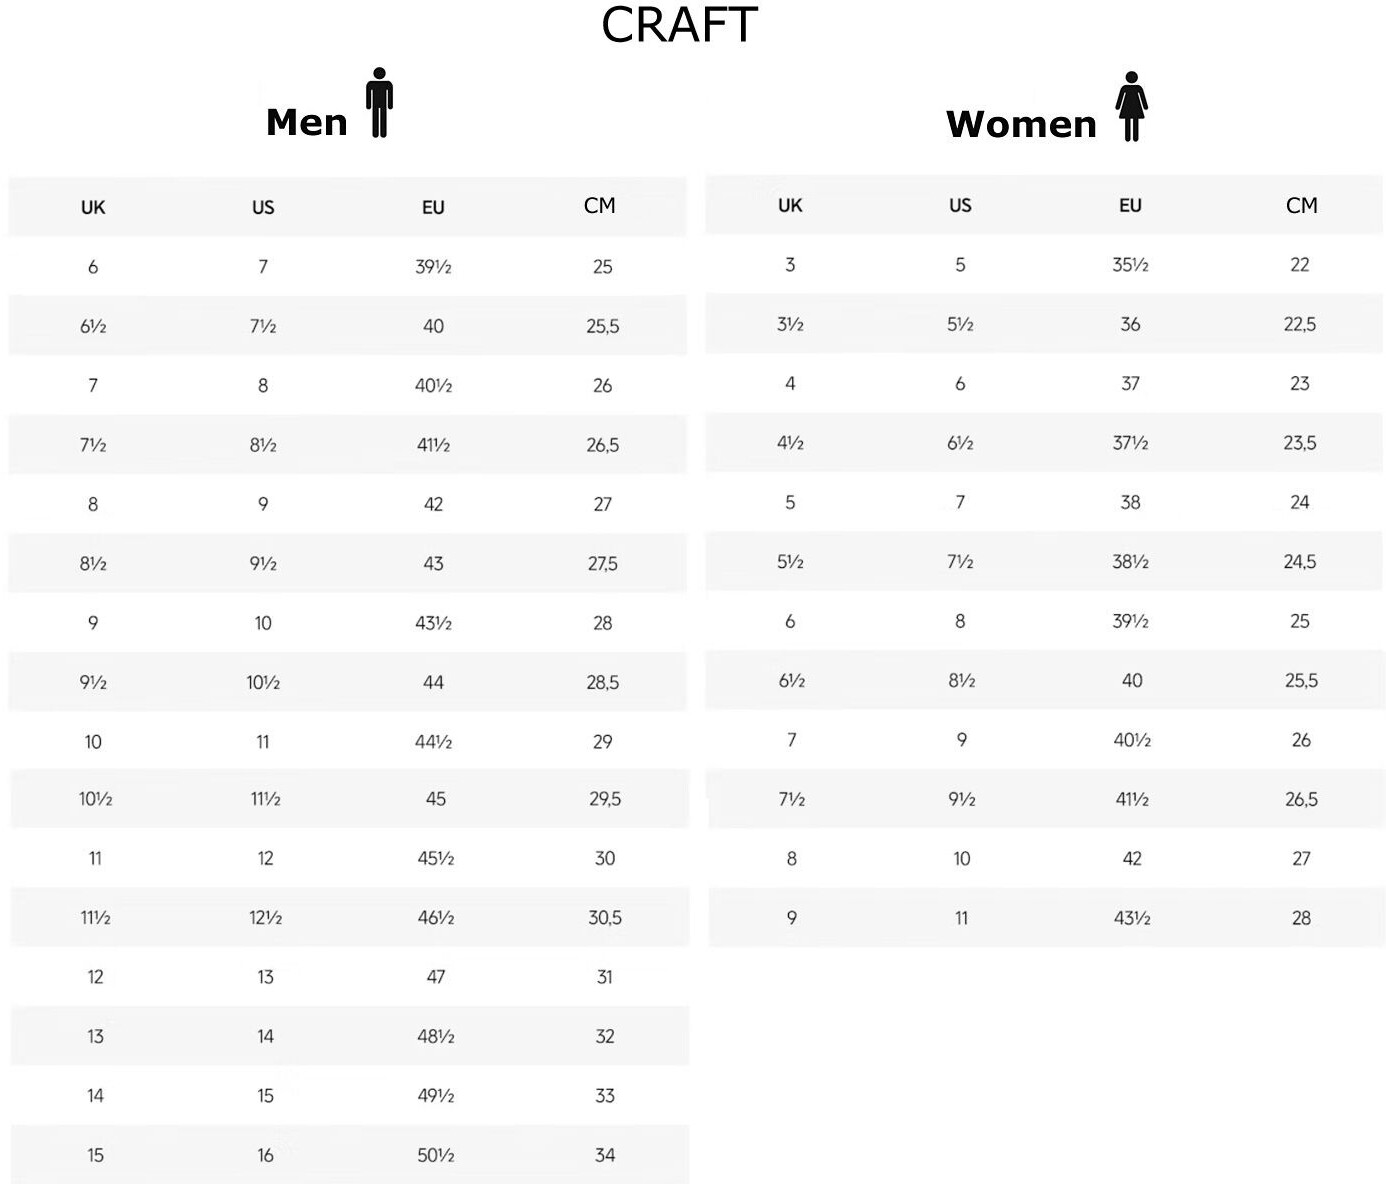1386x1184 pixels.
Task: Click women's CM value 23,5
Action: (x=1300, y=443)
